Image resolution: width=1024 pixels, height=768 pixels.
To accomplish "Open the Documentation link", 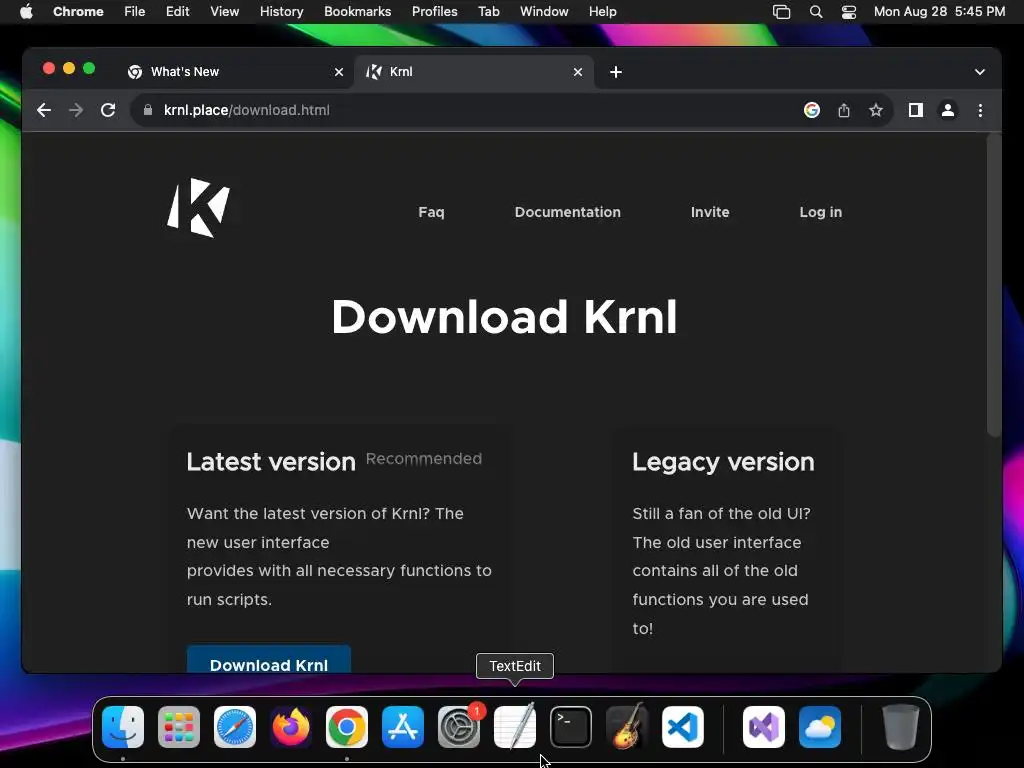I will 568,212.
